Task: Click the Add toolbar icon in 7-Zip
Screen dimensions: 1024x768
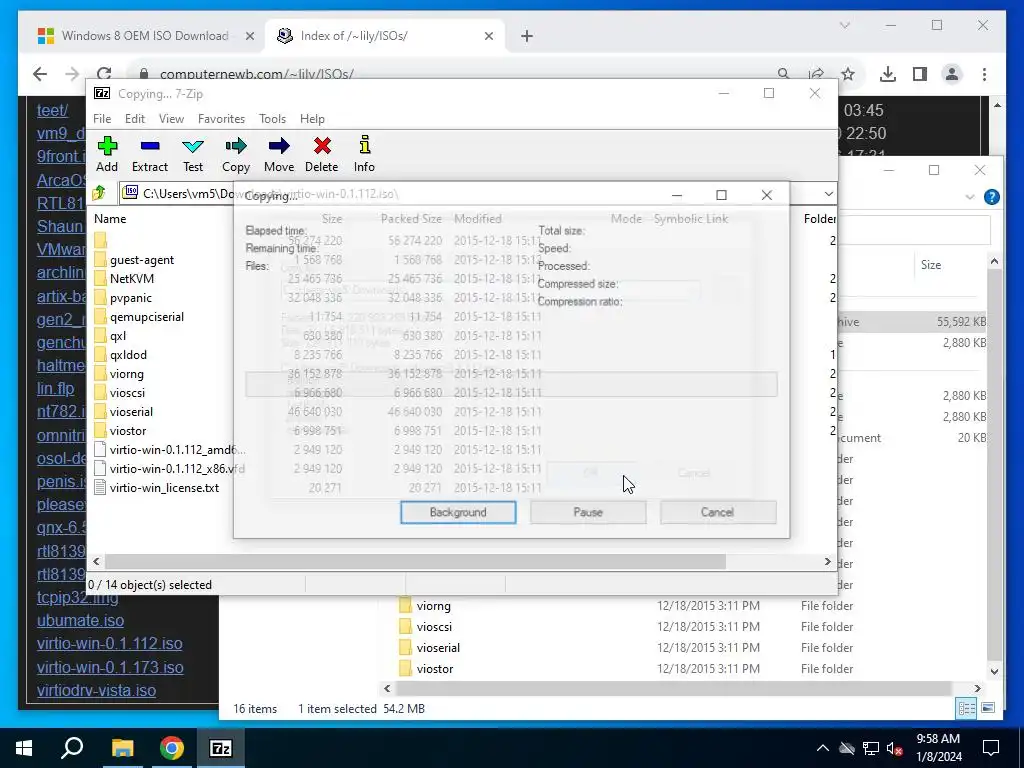Action: [107, 154]
